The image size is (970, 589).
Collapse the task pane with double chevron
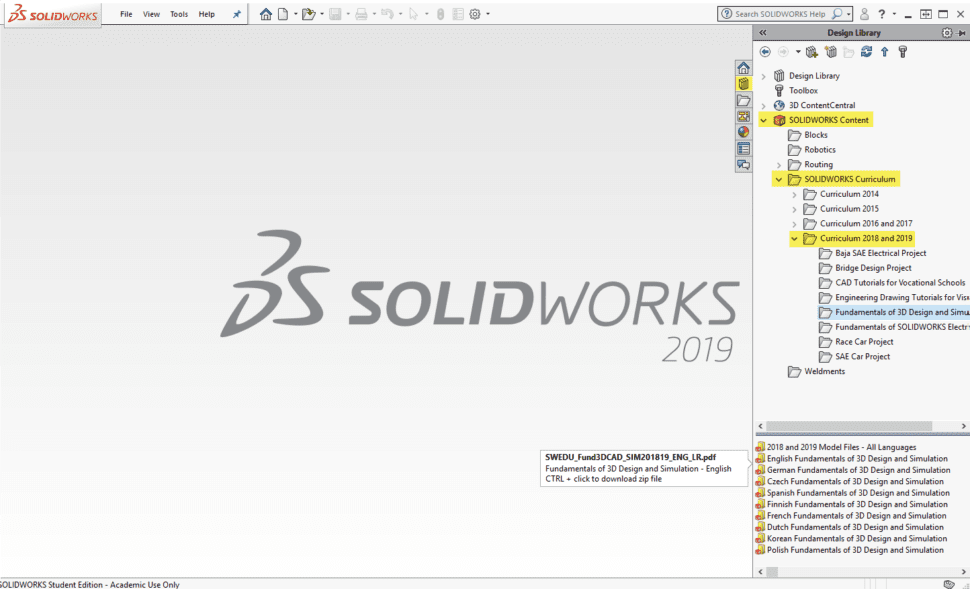pos(763,33)
